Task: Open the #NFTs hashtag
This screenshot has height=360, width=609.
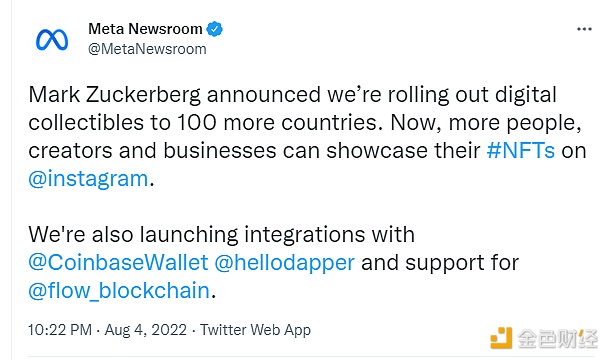Action: coord(521,151)
